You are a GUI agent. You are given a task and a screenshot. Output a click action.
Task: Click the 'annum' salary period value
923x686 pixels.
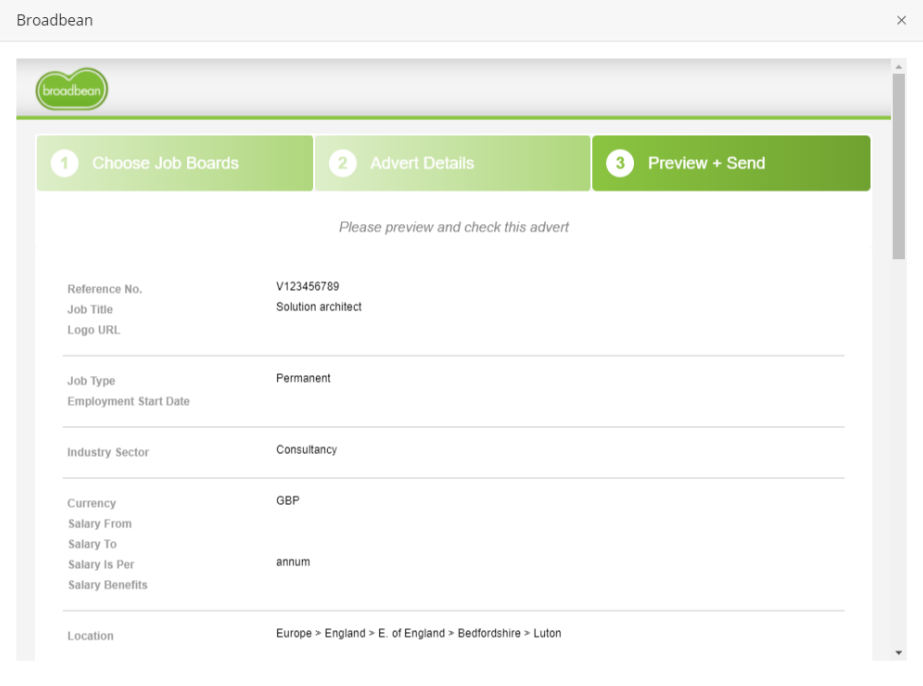click(x=293, y=562)
